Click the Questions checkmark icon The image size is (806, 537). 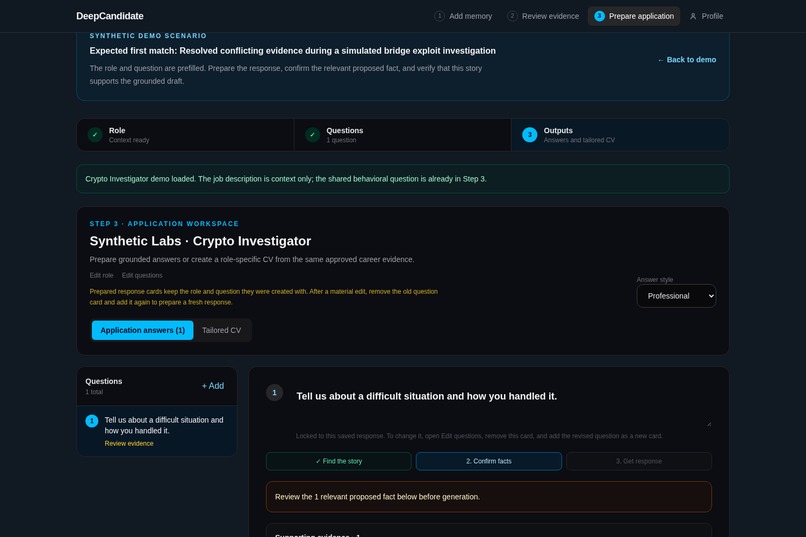[x=313, y=135]
